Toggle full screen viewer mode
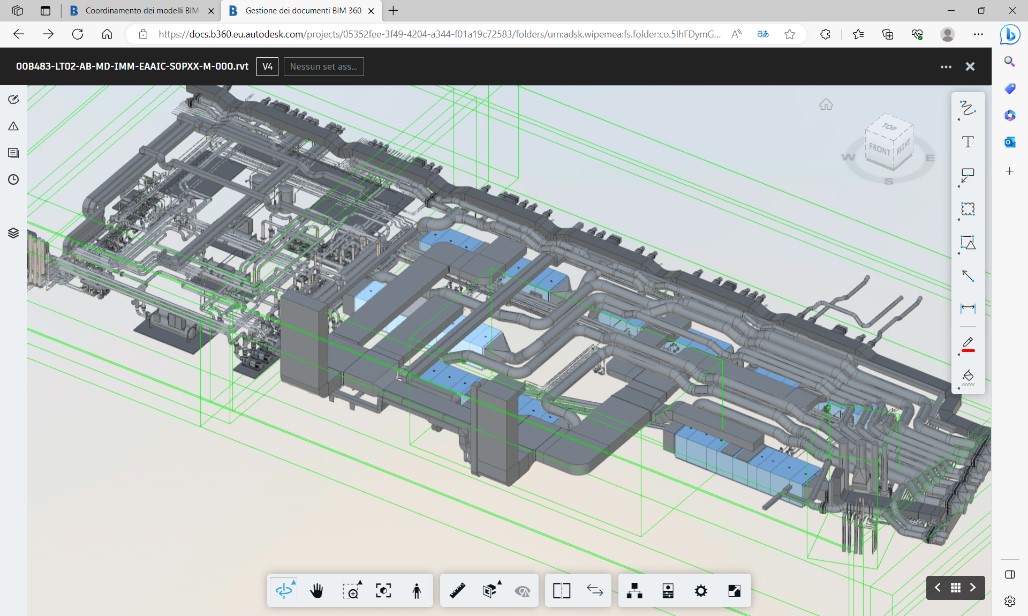This screenshot has height=616, width=1028. pyautogui.click(x=734, y=591)
